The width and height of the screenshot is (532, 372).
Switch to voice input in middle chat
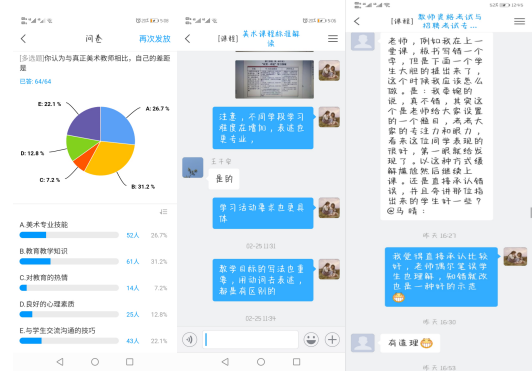pos(189,339)
